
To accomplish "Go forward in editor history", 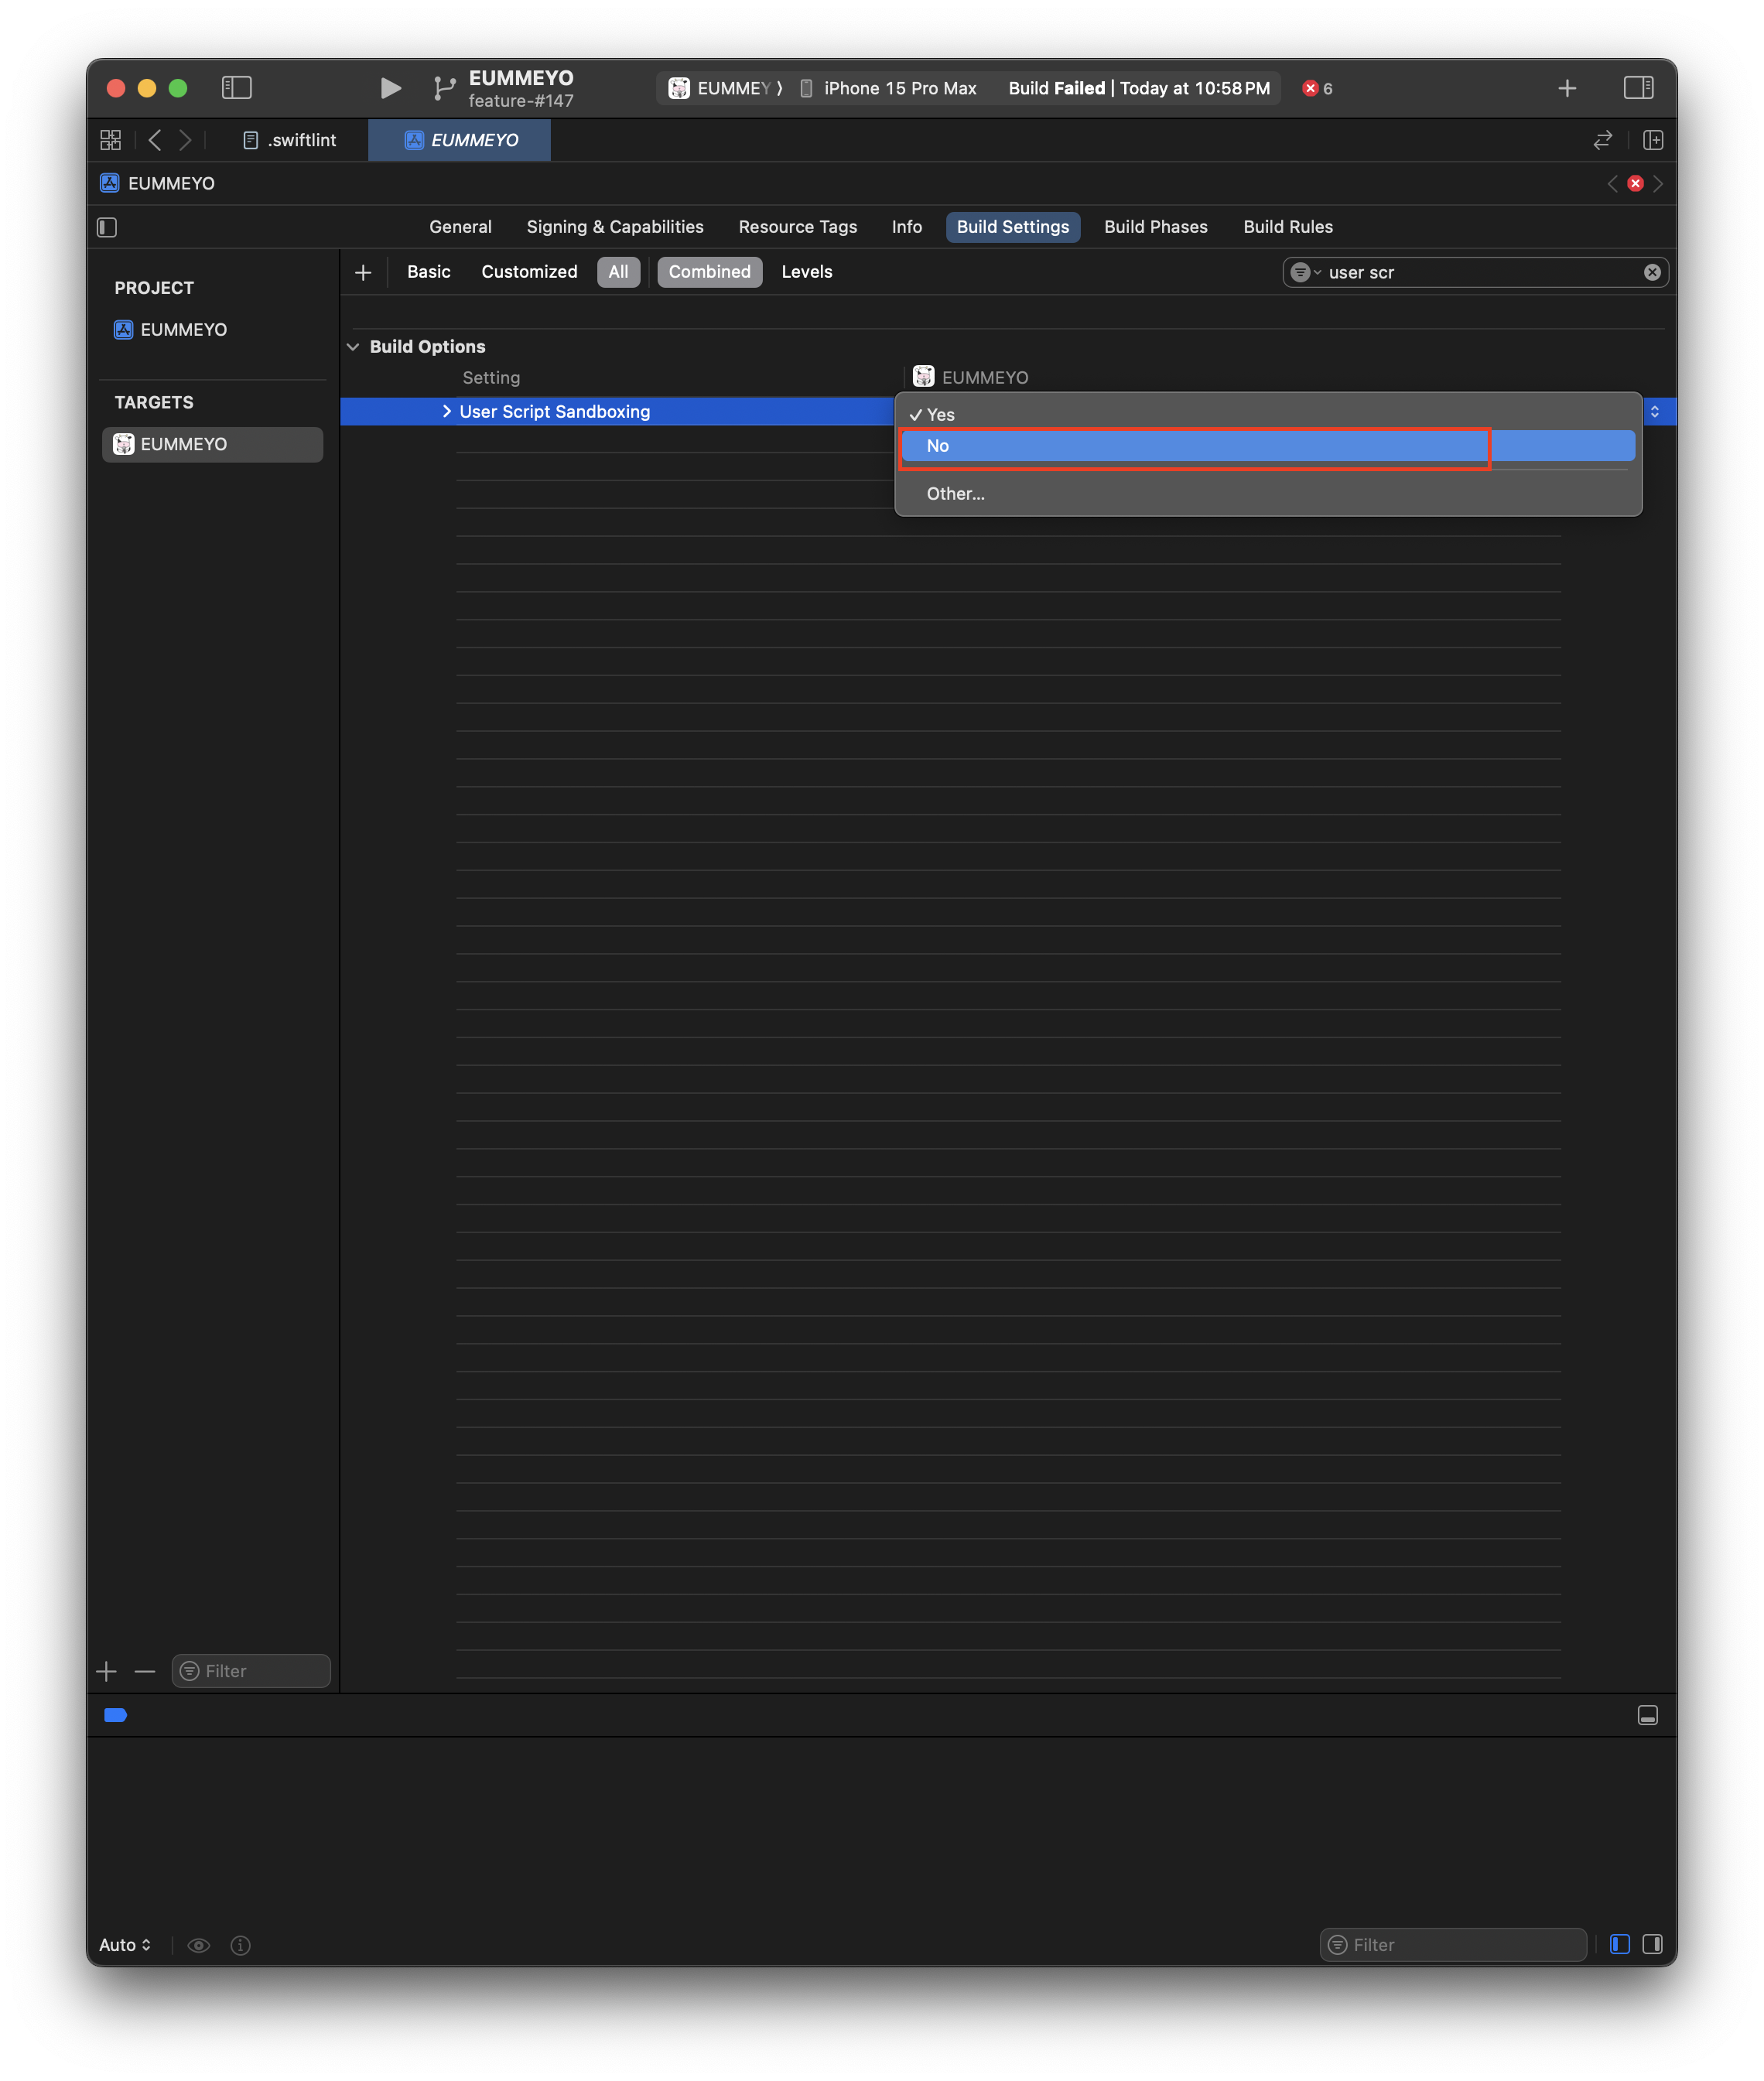I will 185,140.
